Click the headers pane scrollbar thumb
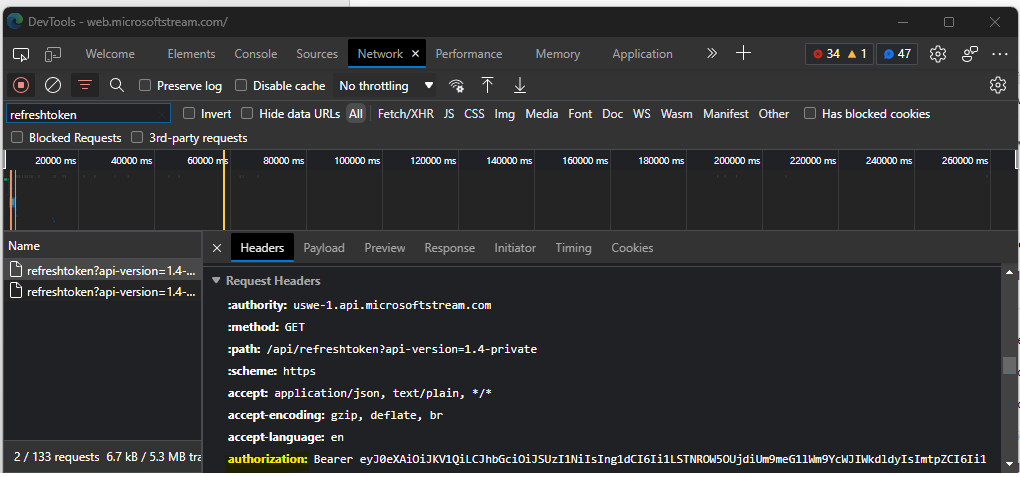This screenshot has height=477, width=1020. coord(1009,365)
